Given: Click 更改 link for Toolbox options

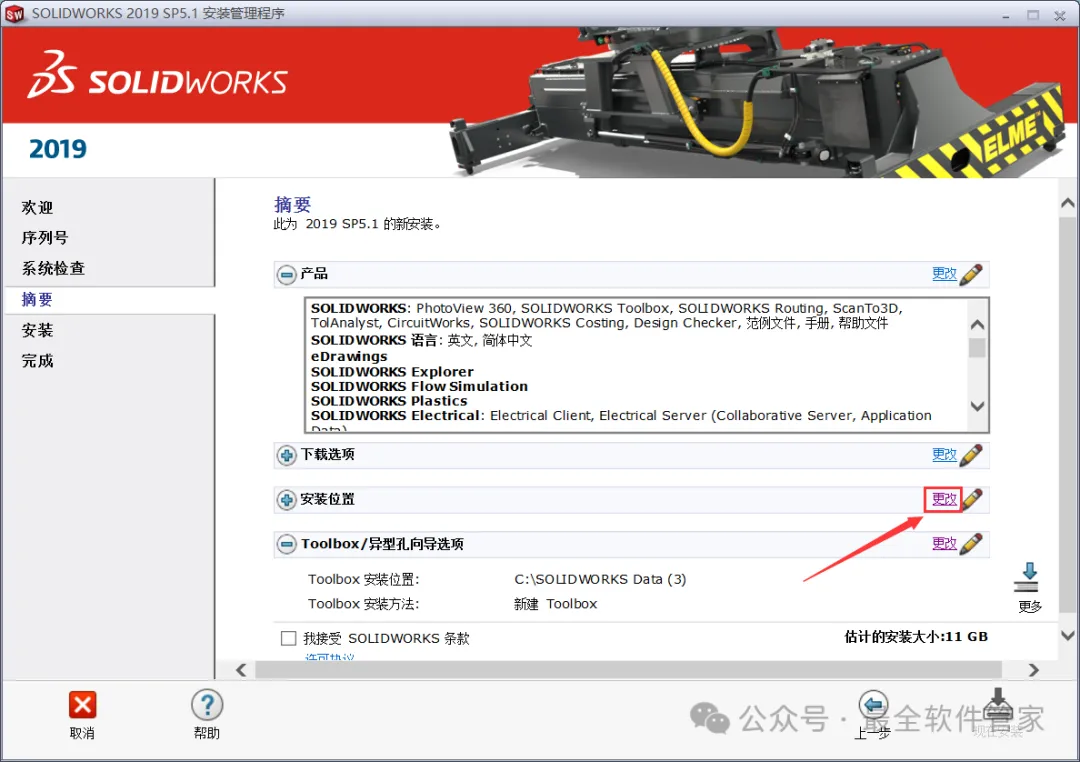Looking at the screenshot, I should point(944,543).
